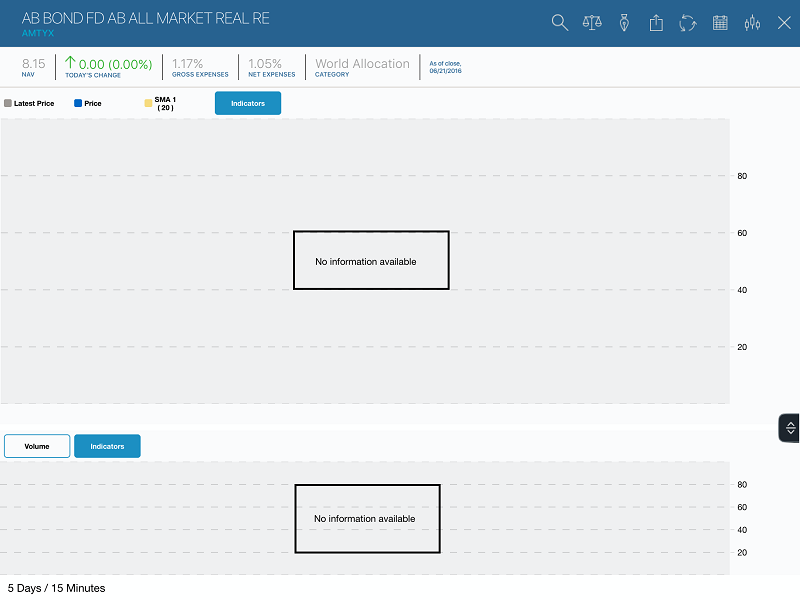Close the chart with X icon

(x=784, y=22)
